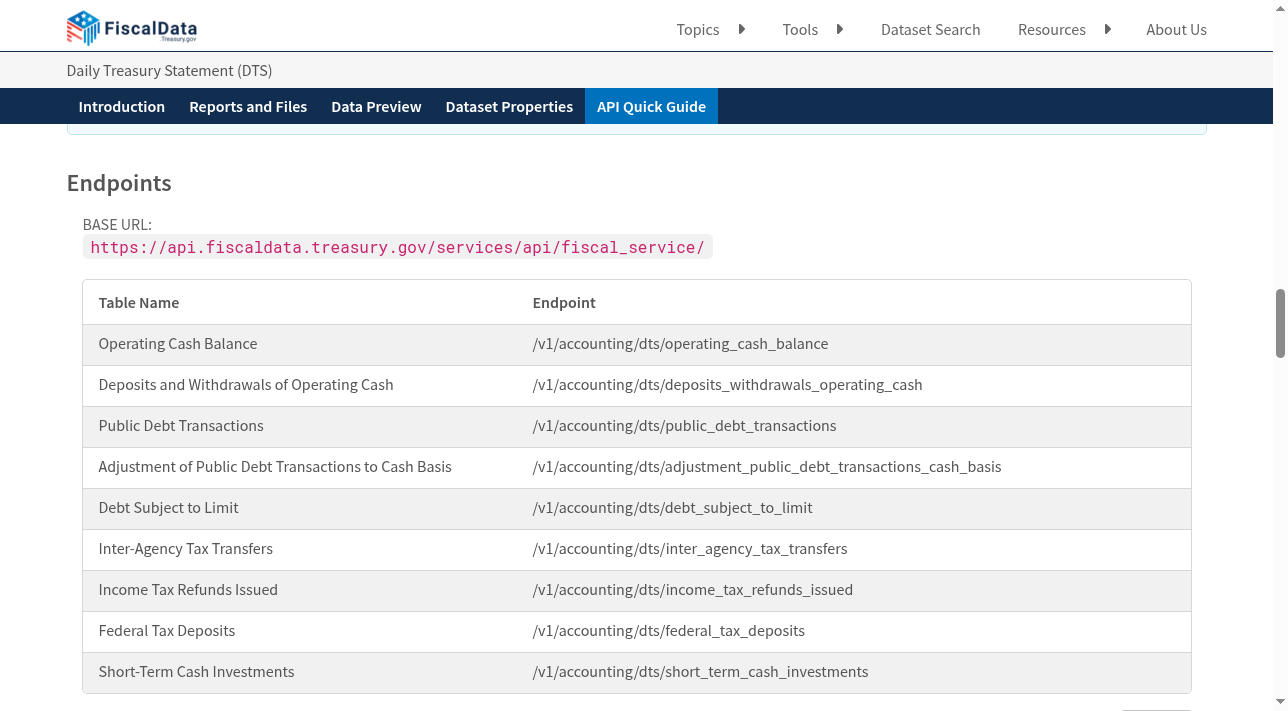Open the Topics menu

[x=698, y=30]
